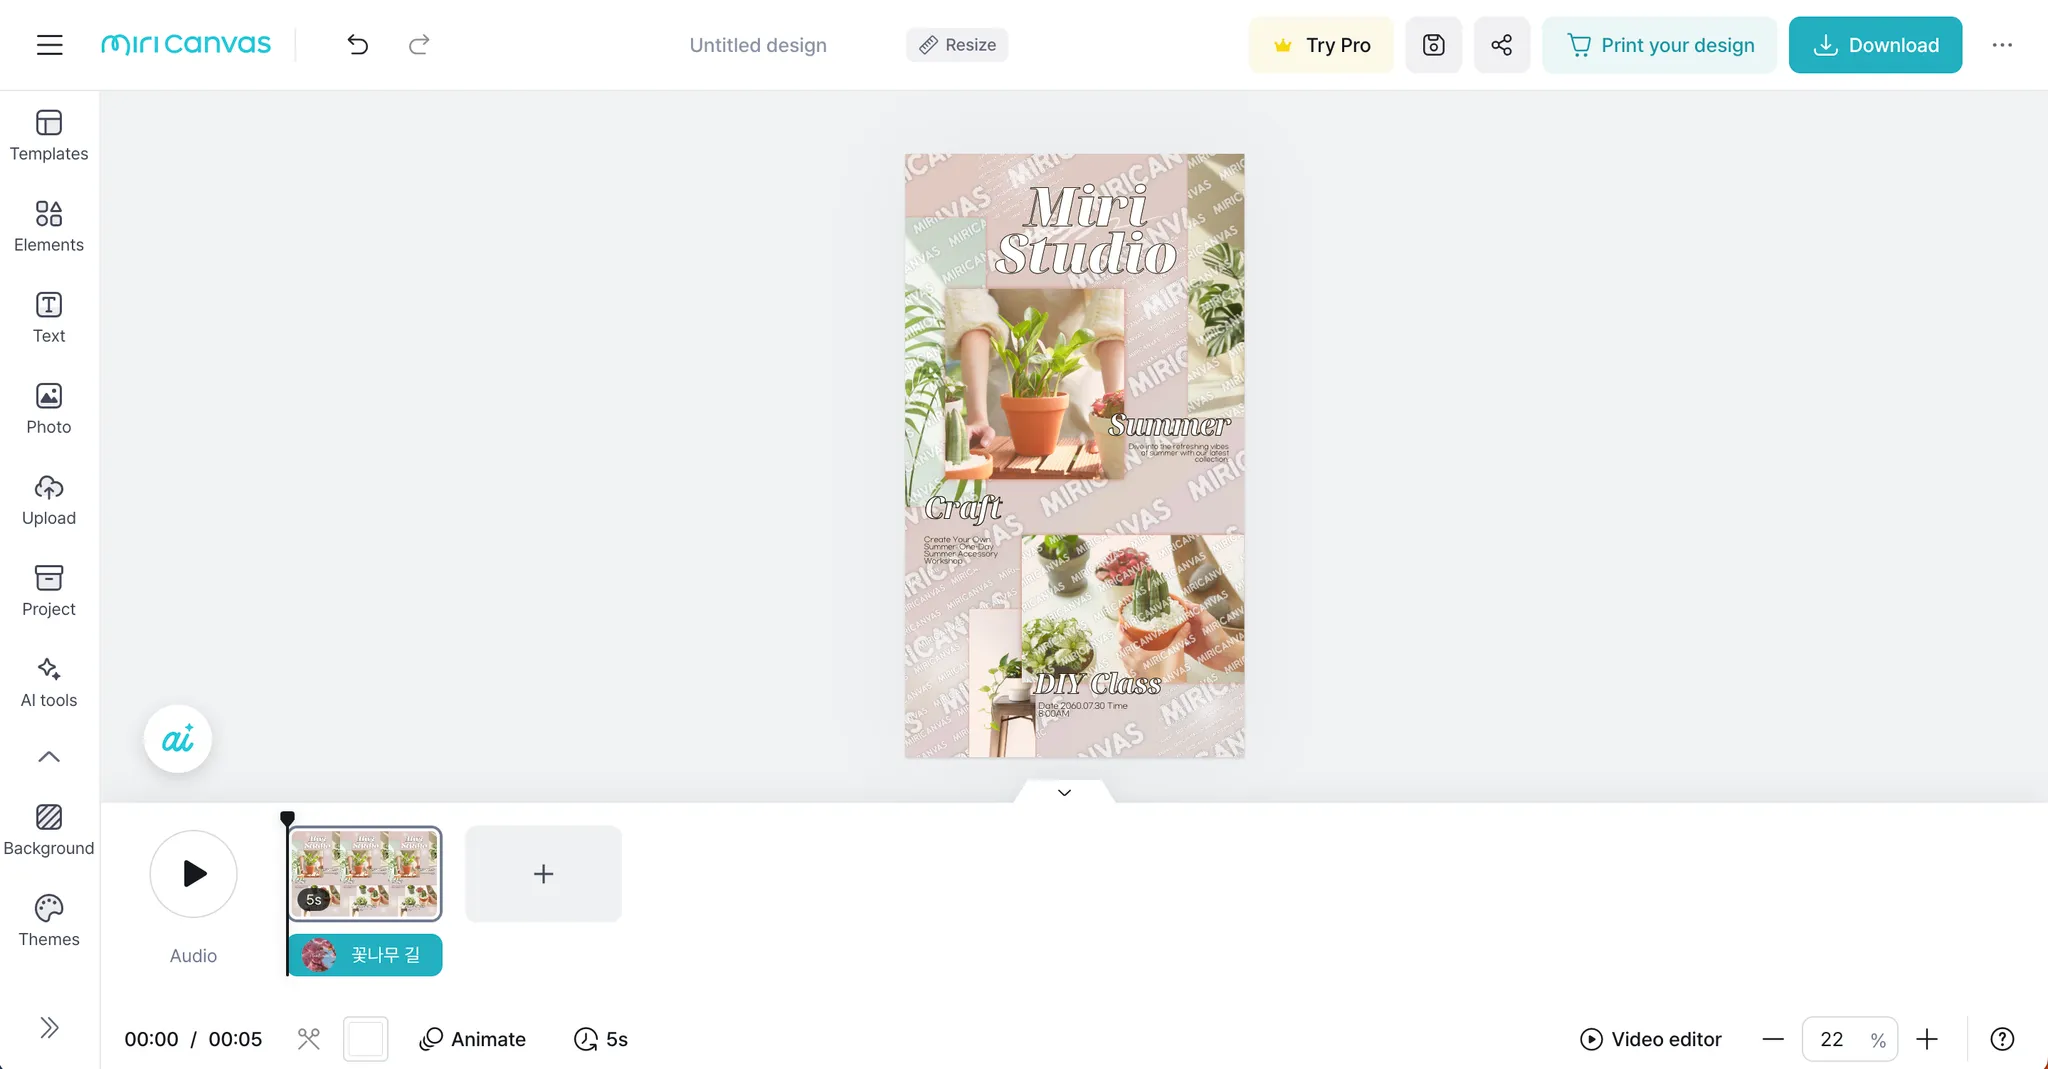Open the Themes panel
Screen dimensions: 2048x1069
pyautogui.click(x=49, y=921)
